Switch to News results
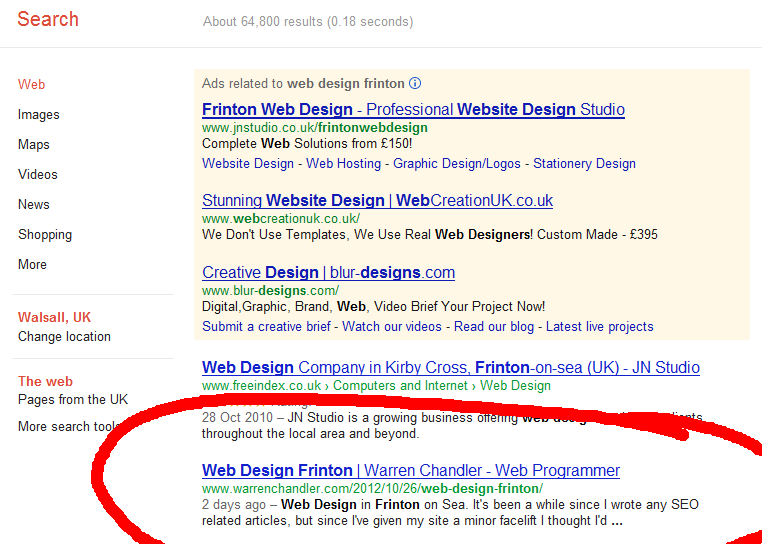The image size is (762, 544). click(x=34, y=205)
